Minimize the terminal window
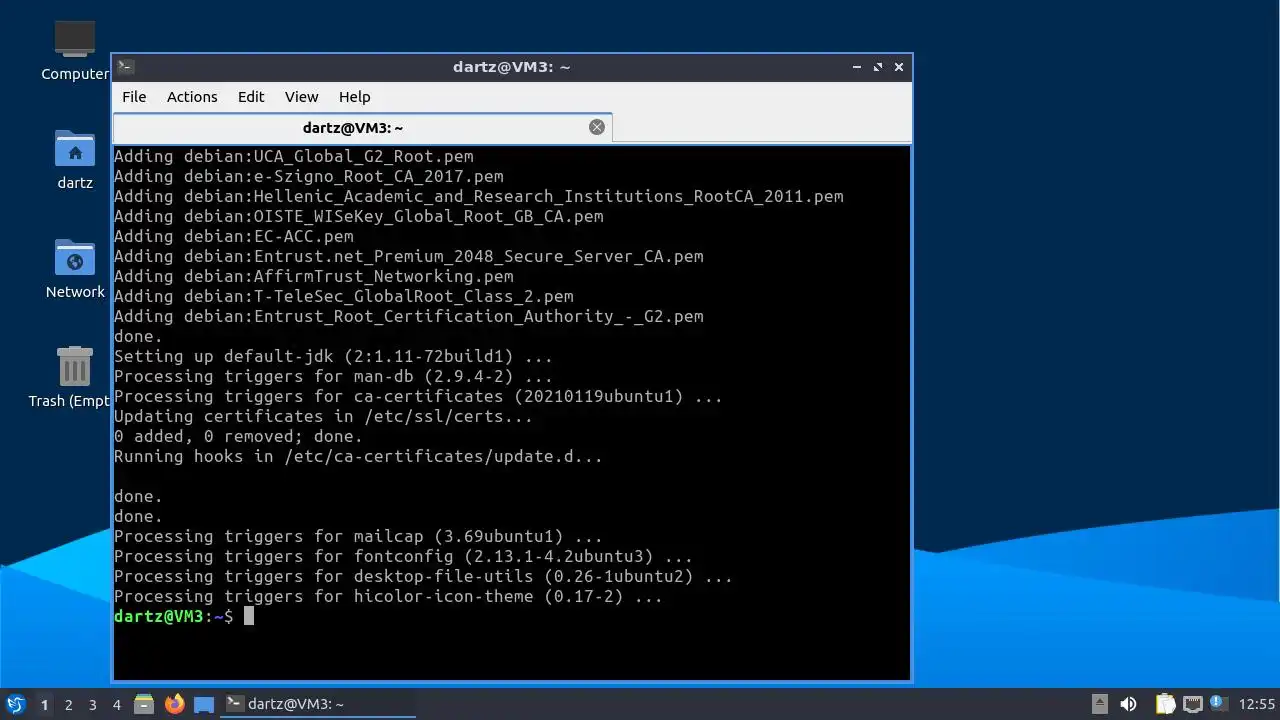This screenshot has height=720, width=1280. pyautogui.click(x=857, y=67)
